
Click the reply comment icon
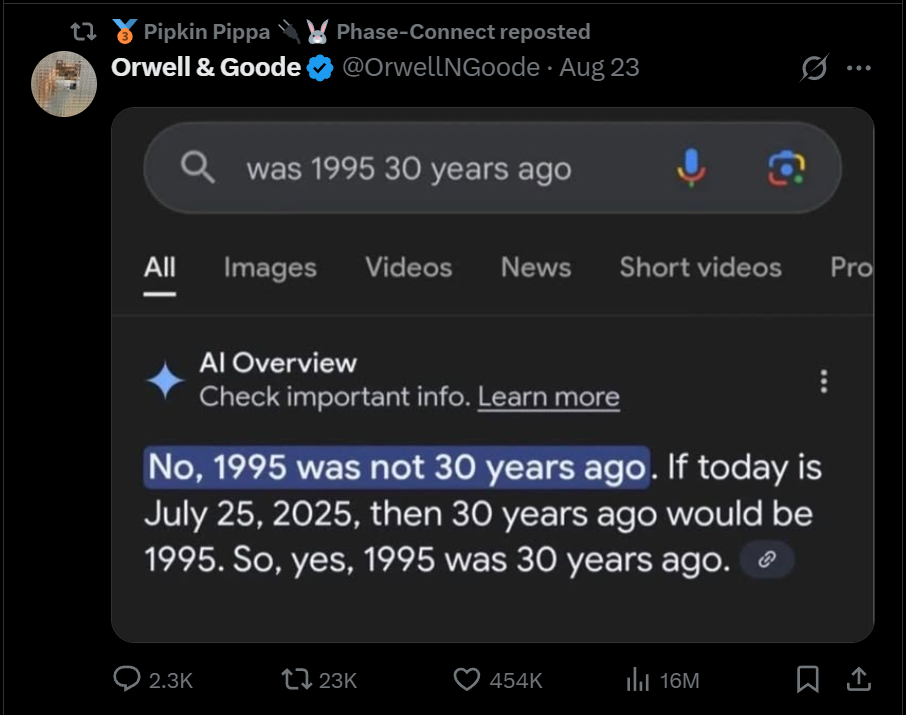pyautogui.click(x=127, y=680)
